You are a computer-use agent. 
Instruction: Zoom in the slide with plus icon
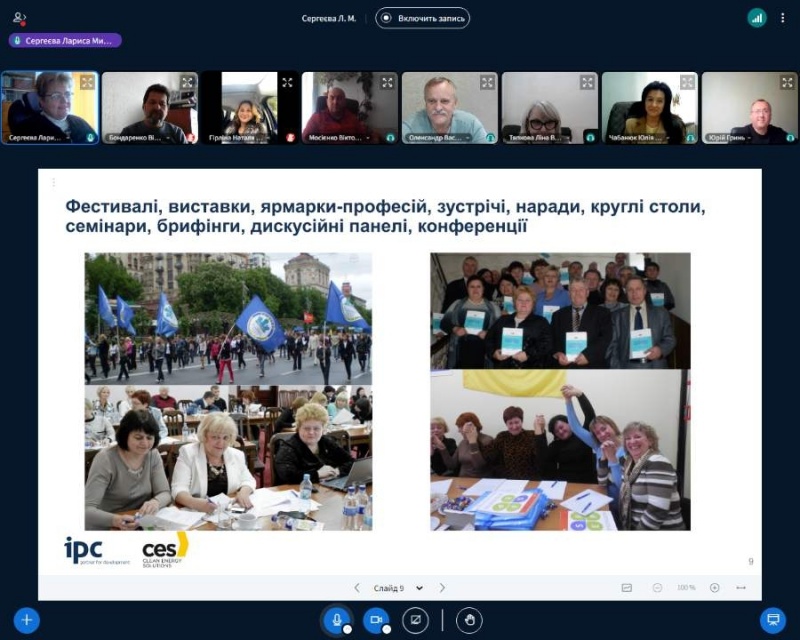[714, 588]
